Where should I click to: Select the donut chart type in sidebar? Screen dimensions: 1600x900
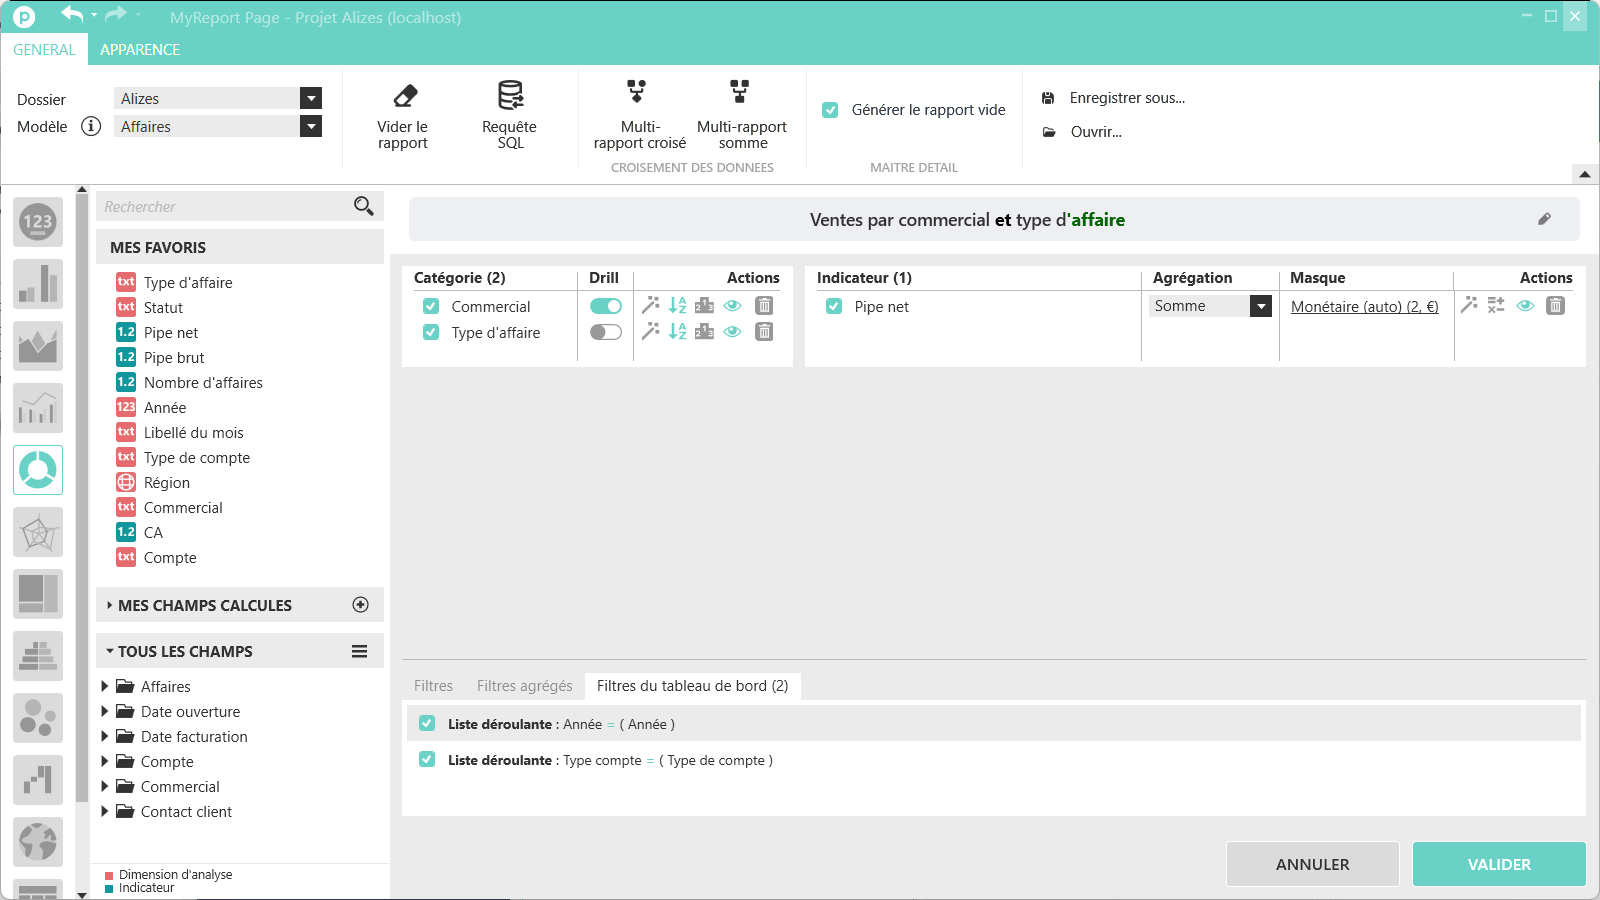[x=38, y=470]
